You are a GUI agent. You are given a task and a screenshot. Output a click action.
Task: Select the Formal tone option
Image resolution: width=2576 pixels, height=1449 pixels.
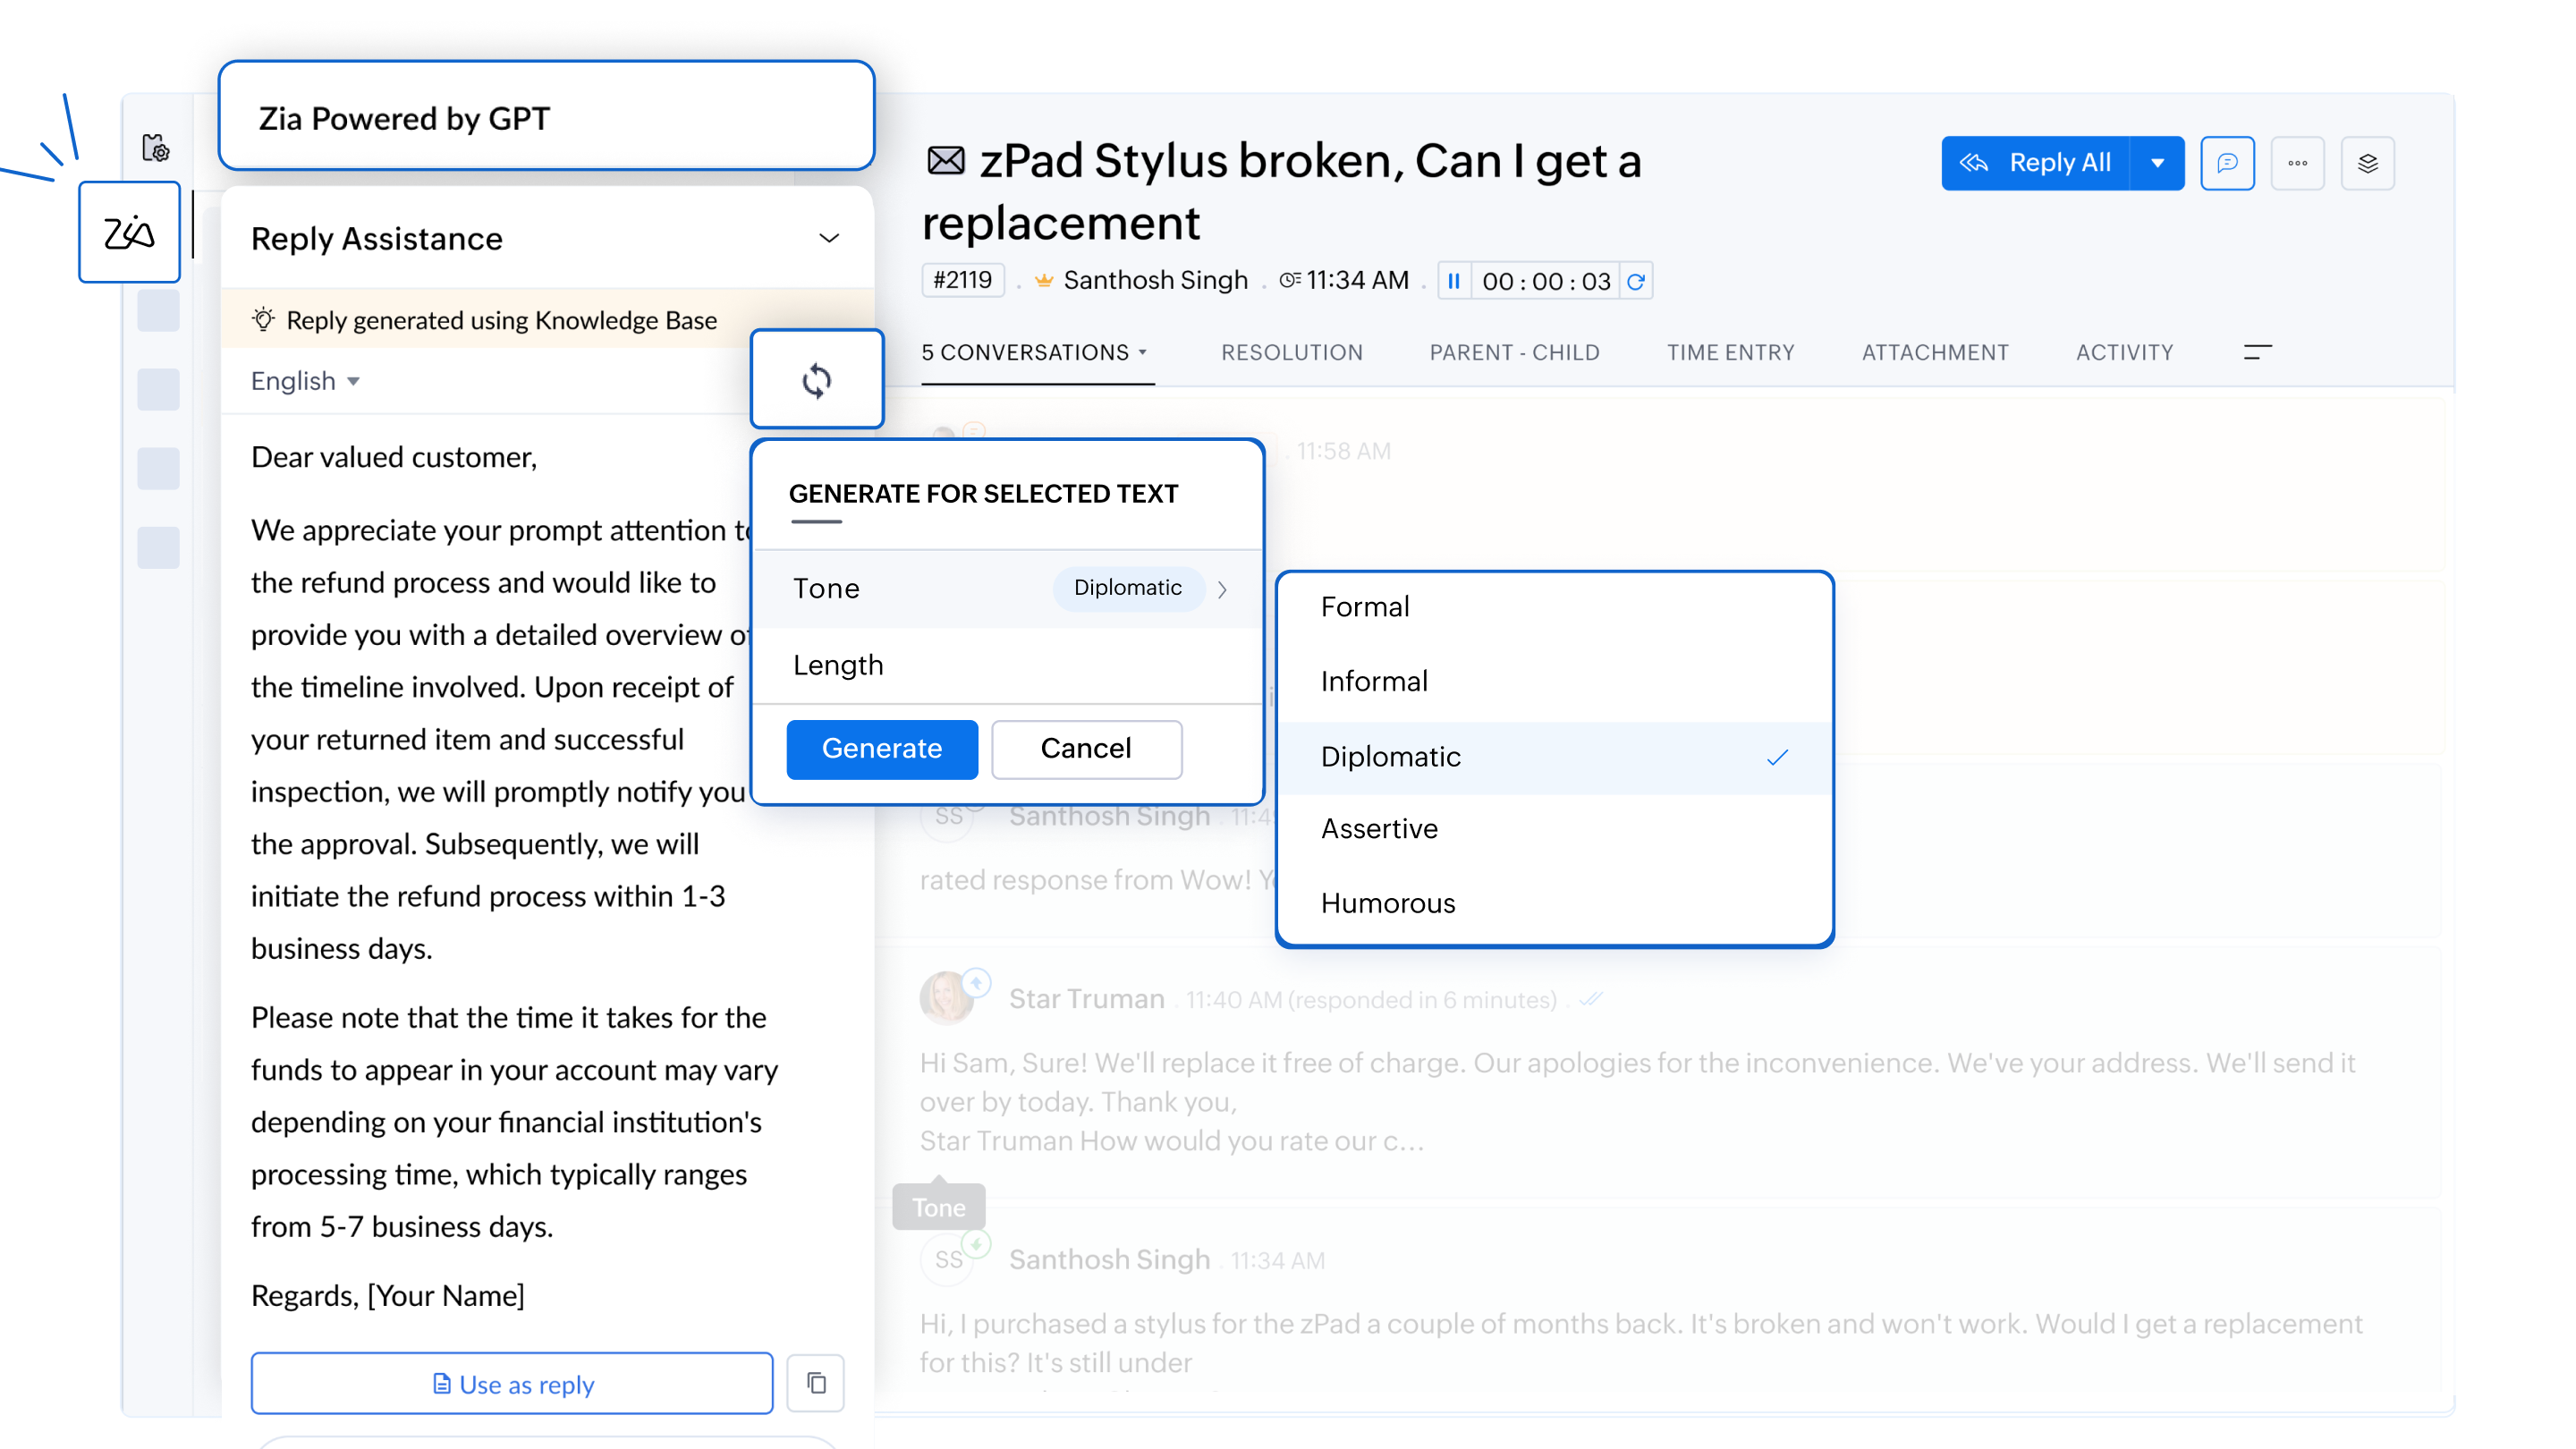[x=1365, y=607]
